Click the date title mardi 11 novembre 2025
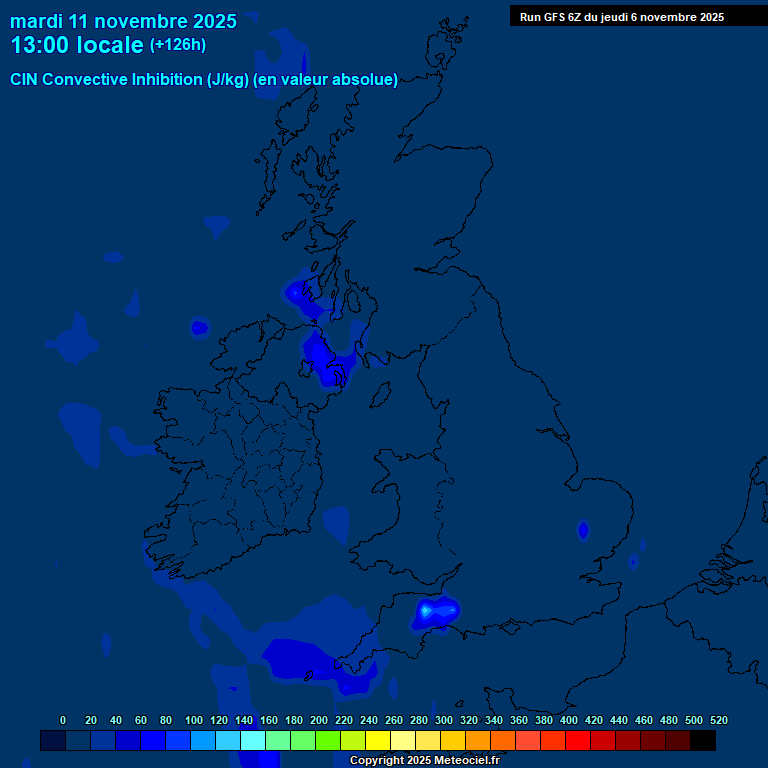 coord(123,21)
